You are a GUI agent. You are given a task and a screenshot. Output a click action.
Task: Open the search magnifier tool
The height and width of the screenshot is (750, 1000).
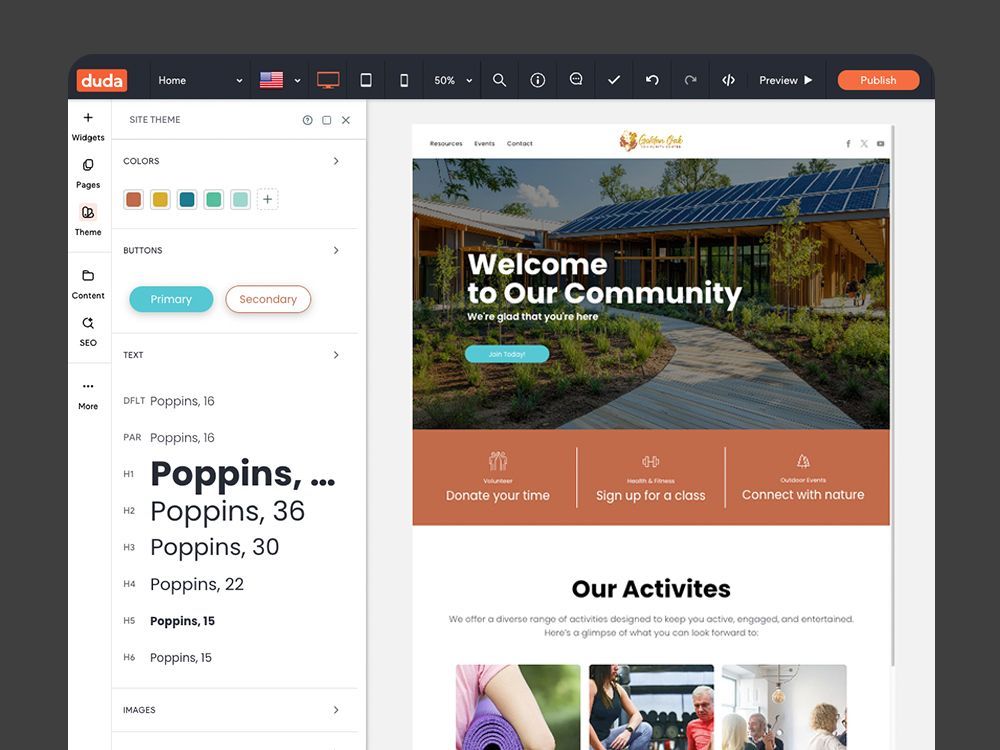[499, 80]
